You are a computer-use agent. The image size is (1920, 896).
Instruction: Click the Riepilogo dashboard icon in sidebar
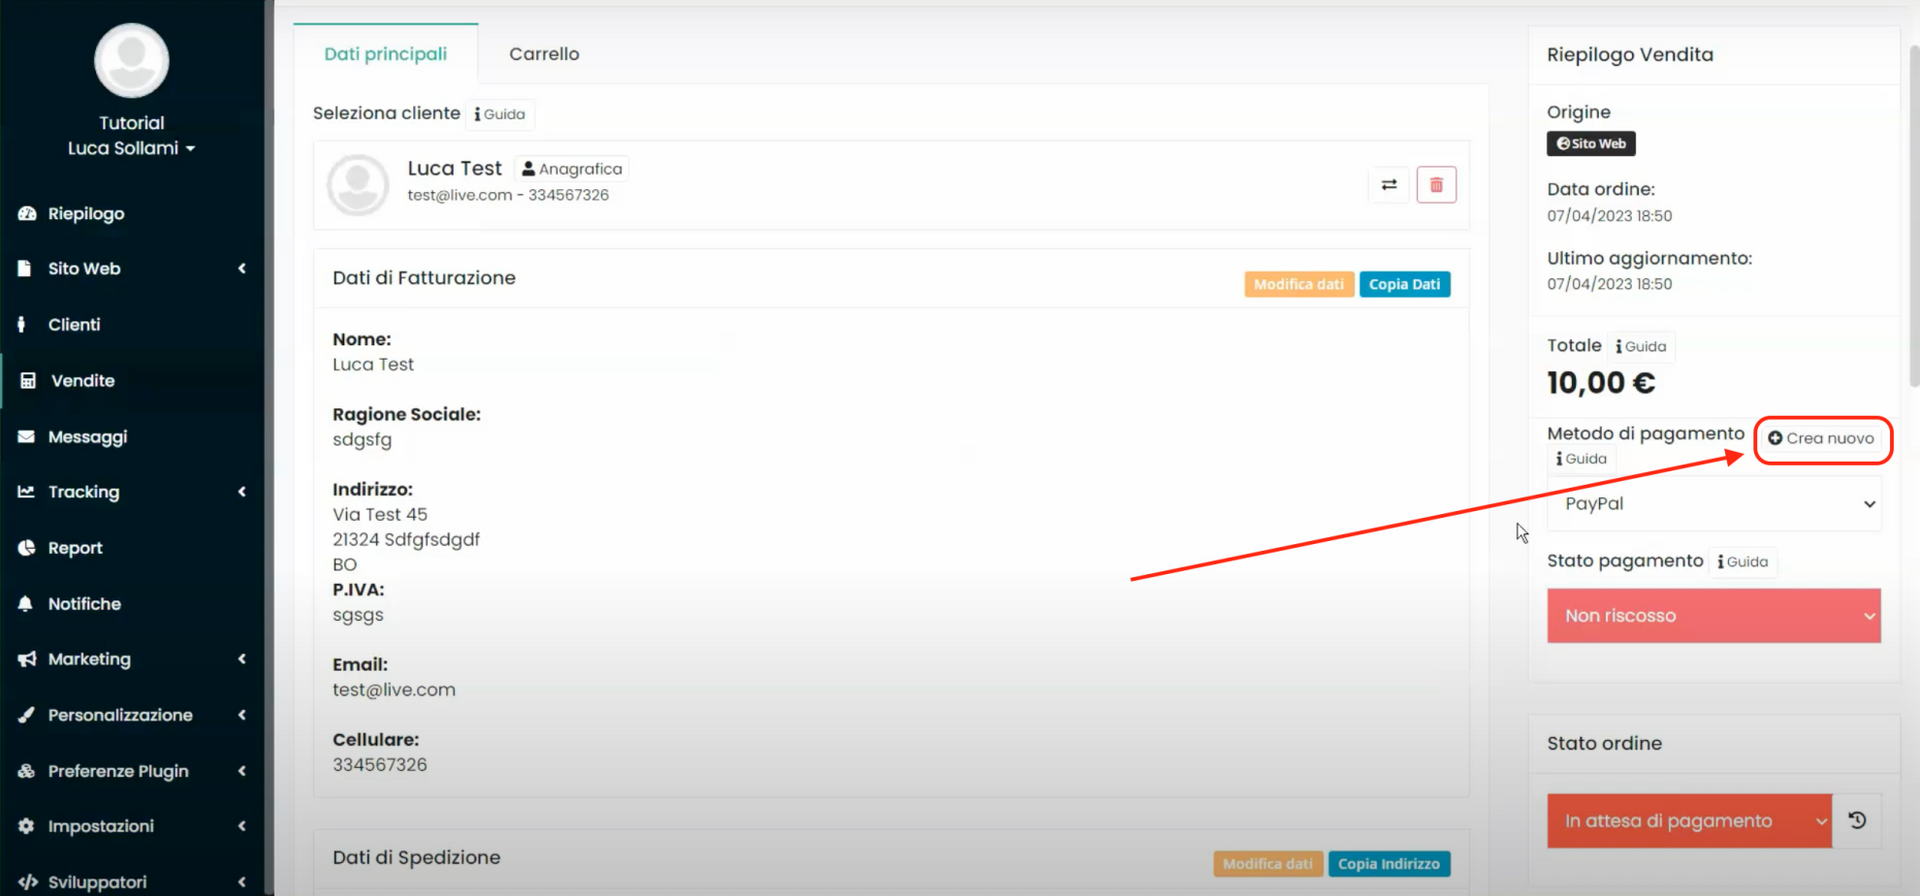[27, 214]
